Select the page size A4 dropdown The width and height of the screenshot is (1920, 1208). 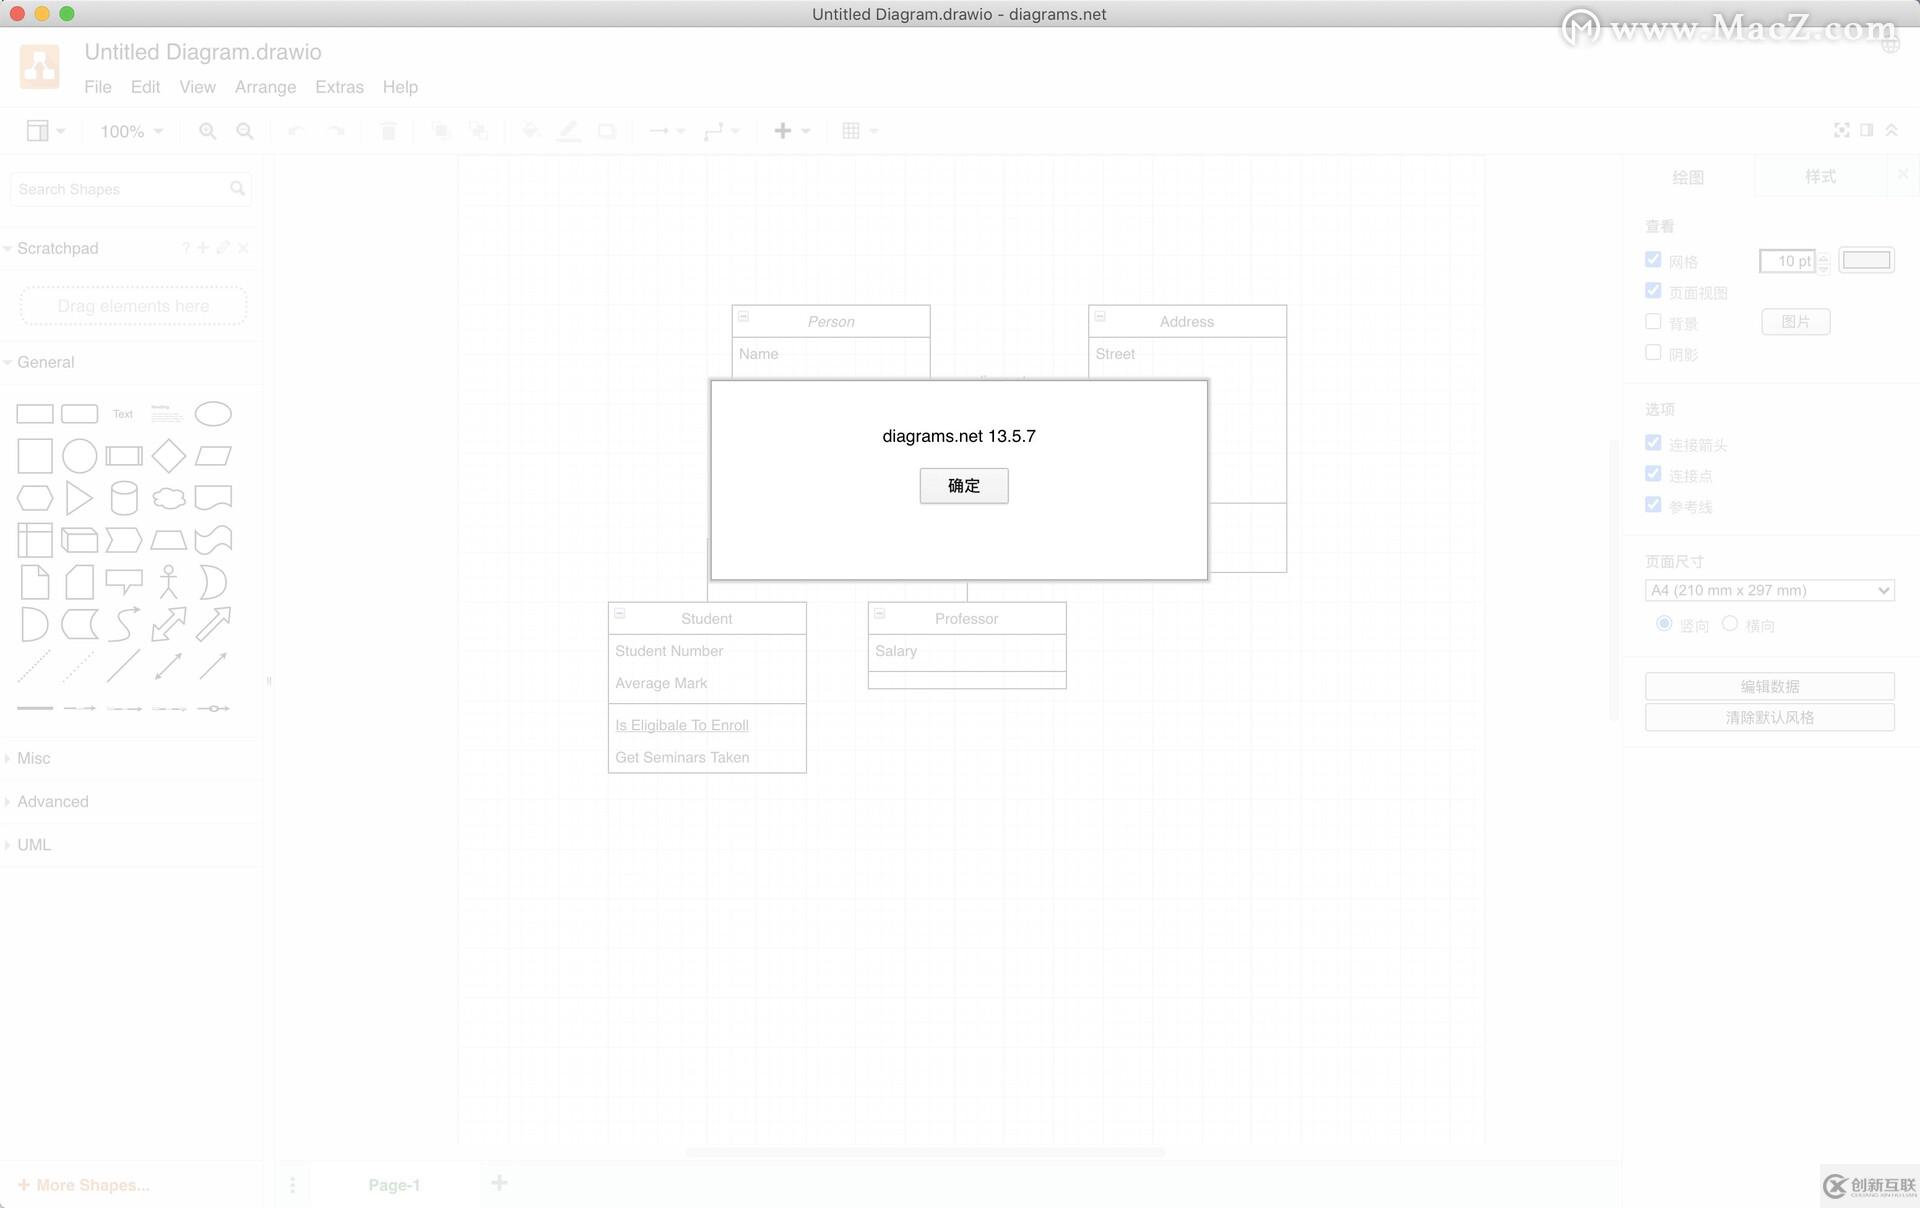(x=1770, y=590)
